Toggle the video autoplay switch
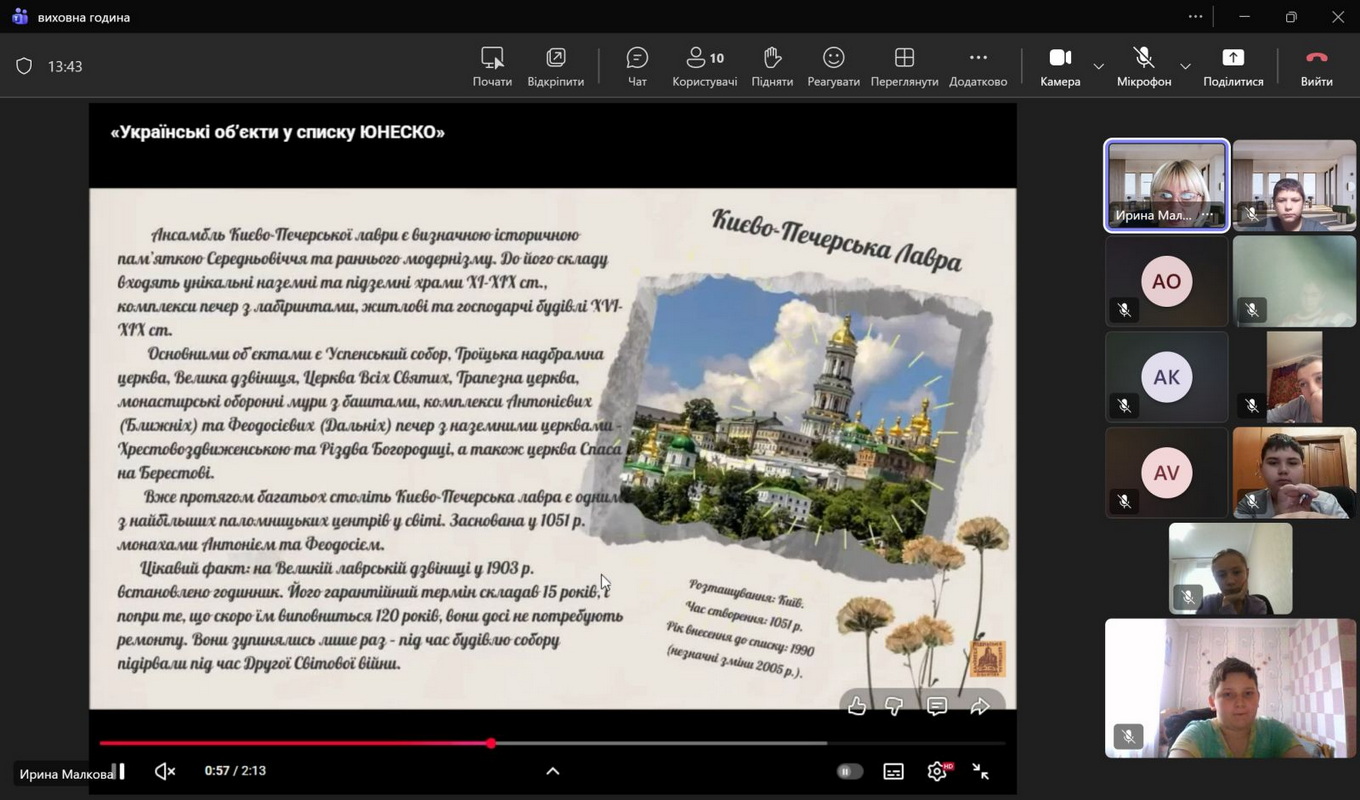The height and width of the screenshot is (800, 1360). tap(849, 771)
